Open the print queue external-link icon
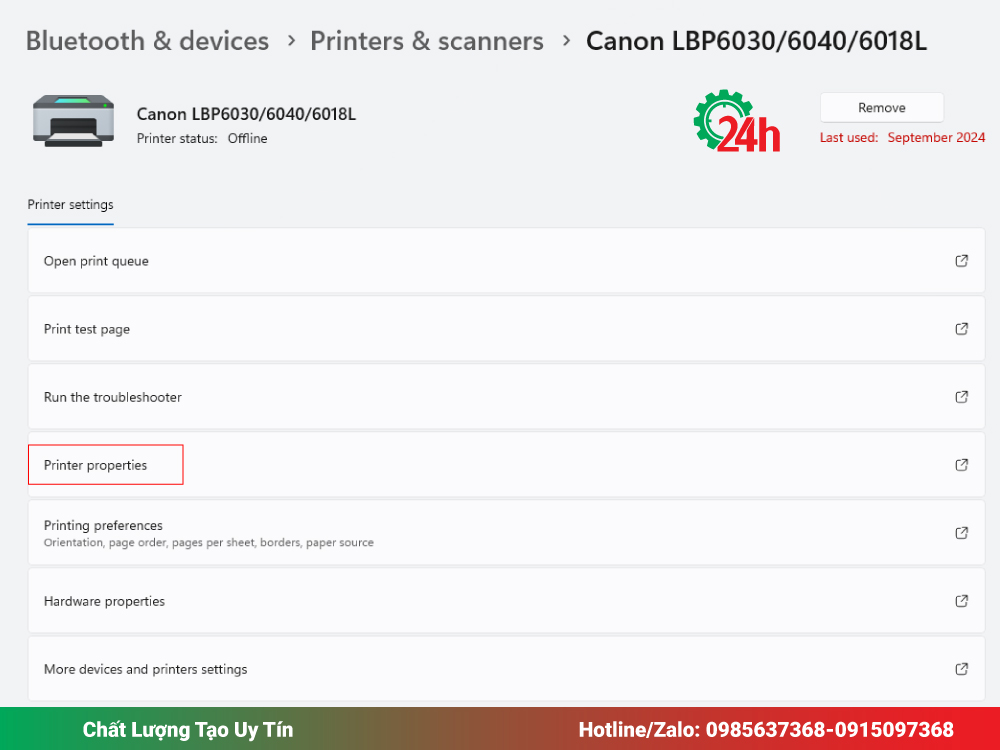Screen dimensions: 1000x750 tap(961, 261)
